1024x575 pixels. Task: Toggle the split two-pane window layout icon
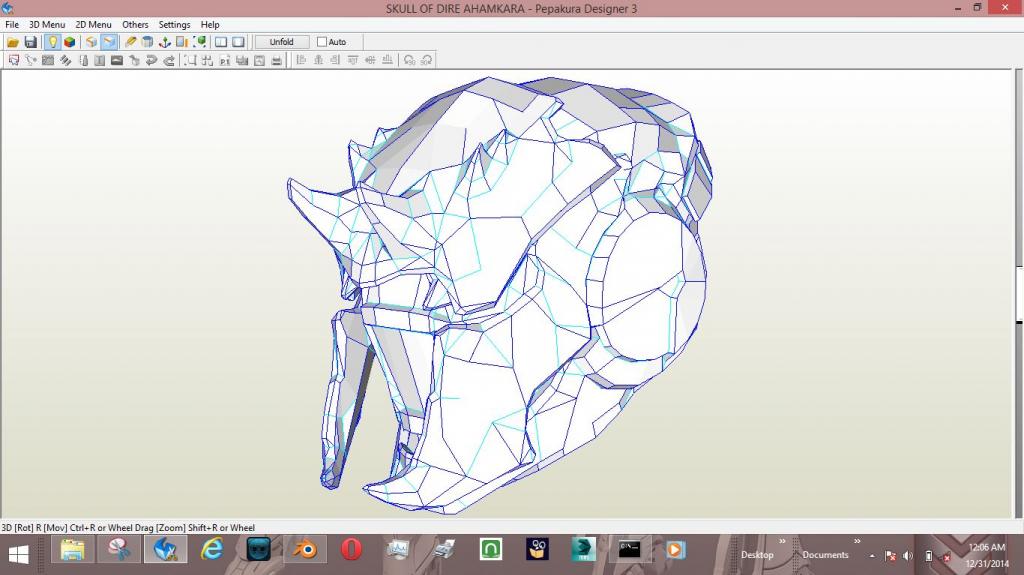[x=221, y=42]
